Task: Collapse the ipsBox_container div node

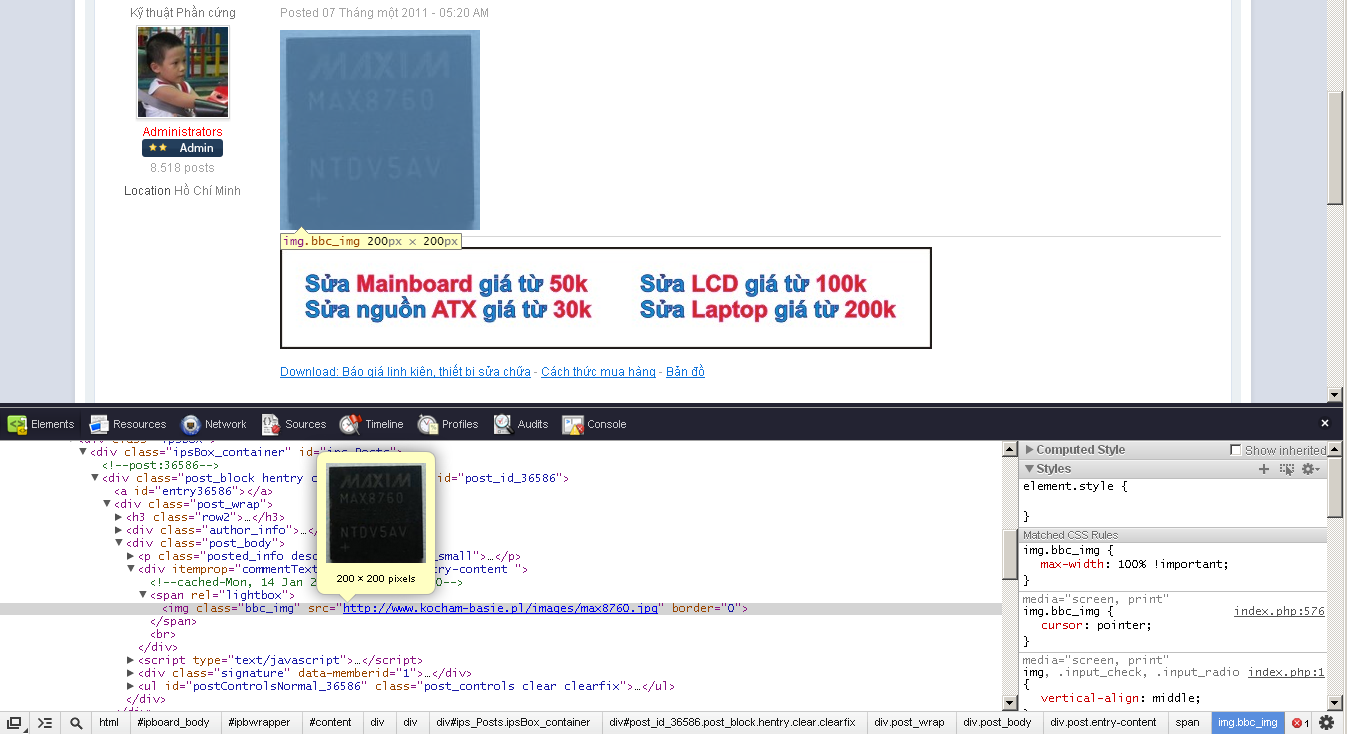Action: point(84,452)
